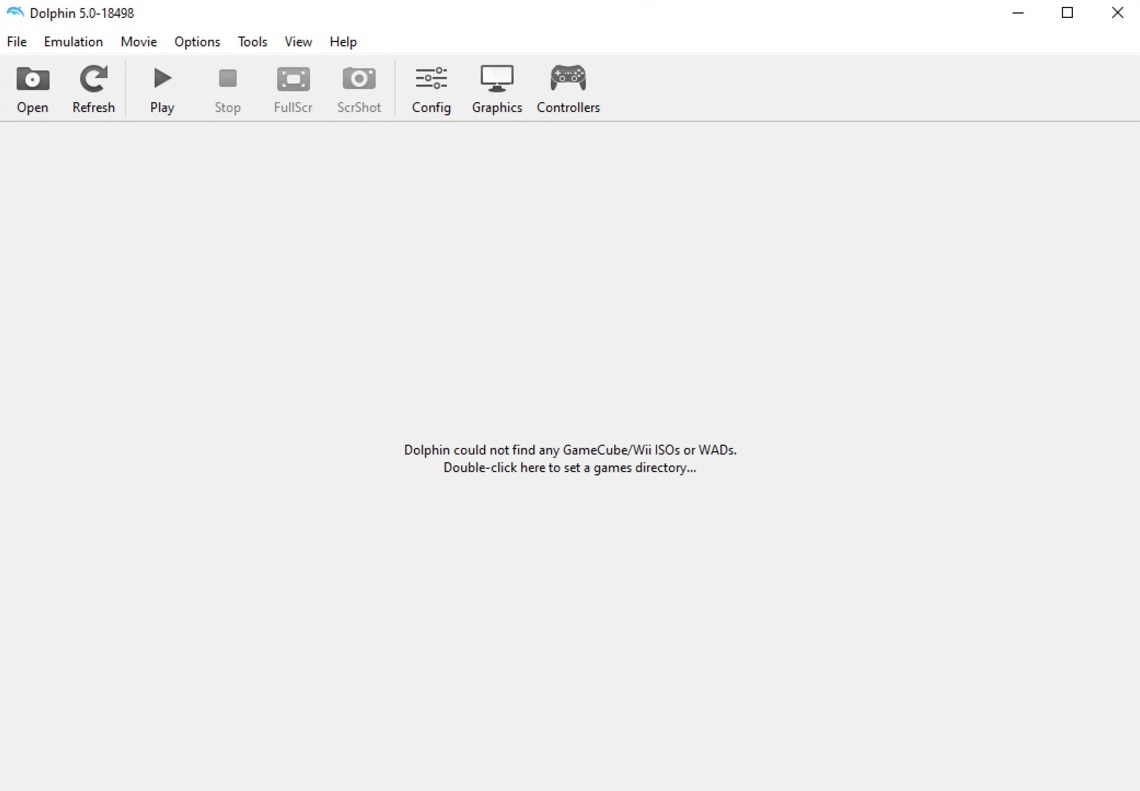The image size is (1140, 791).
Task: Maximize the Dolphin window
Action: 1067,13
